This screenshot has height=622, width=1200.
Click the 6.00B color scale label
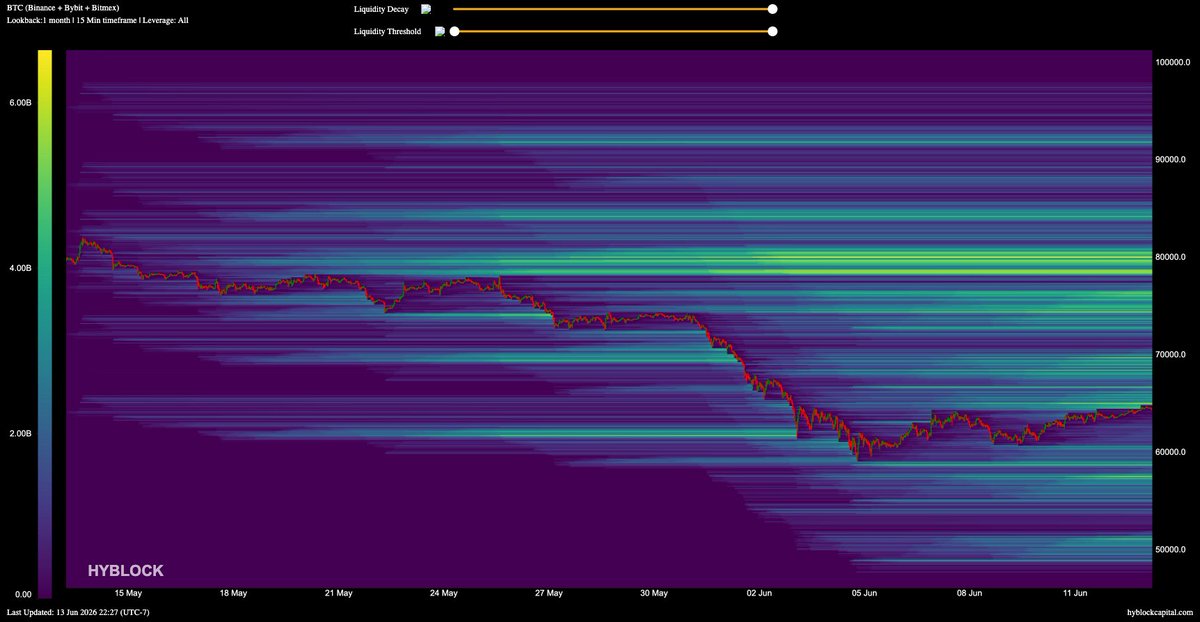21,103
